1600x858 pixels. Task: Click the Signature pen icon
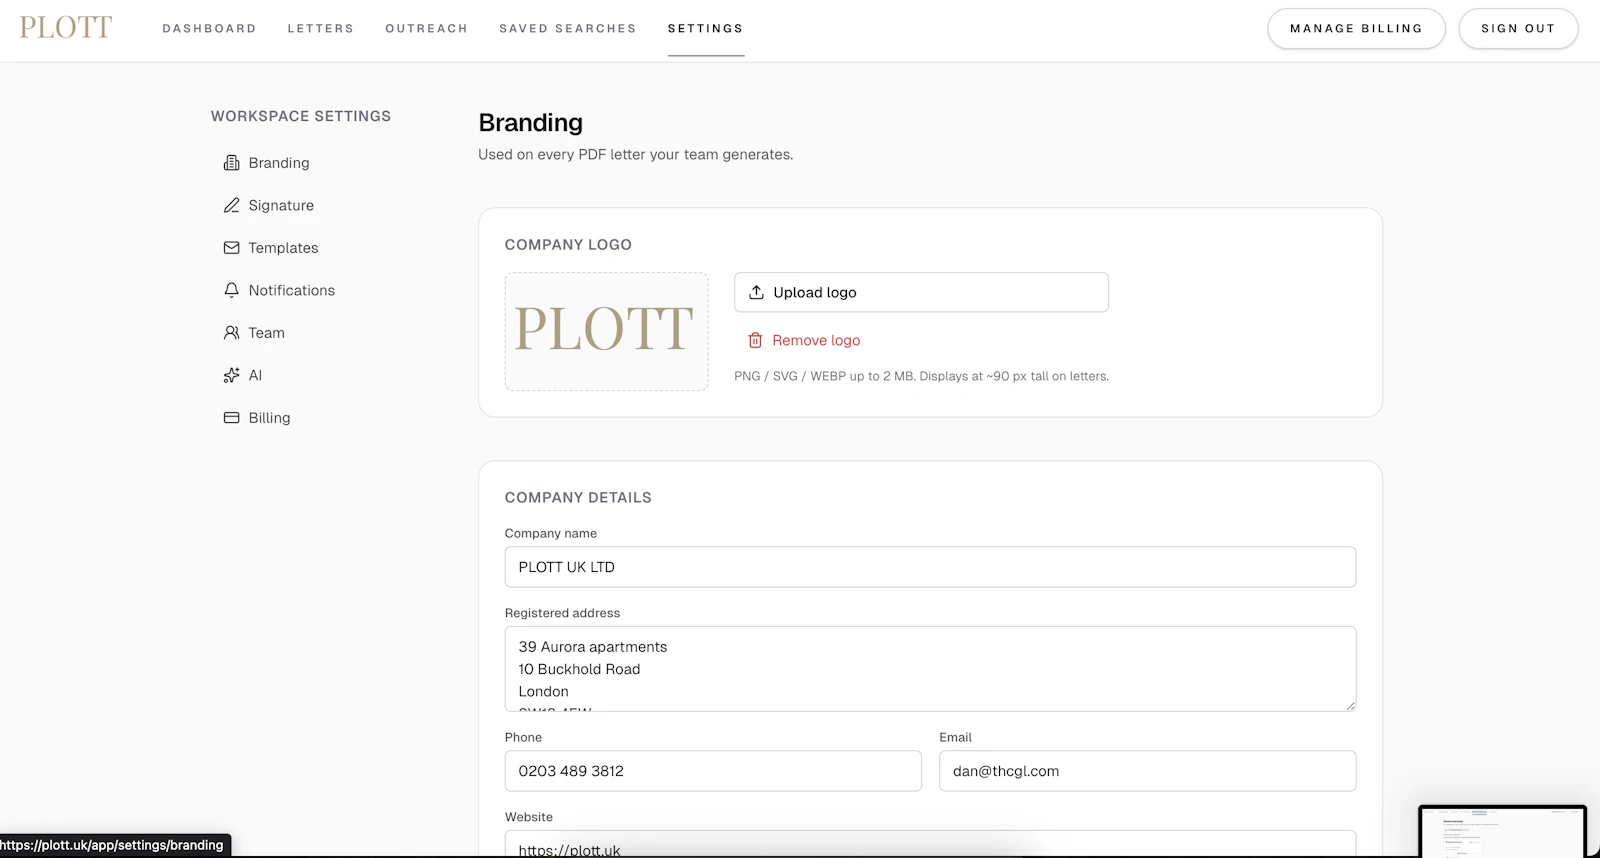click(x=231, y=205)
